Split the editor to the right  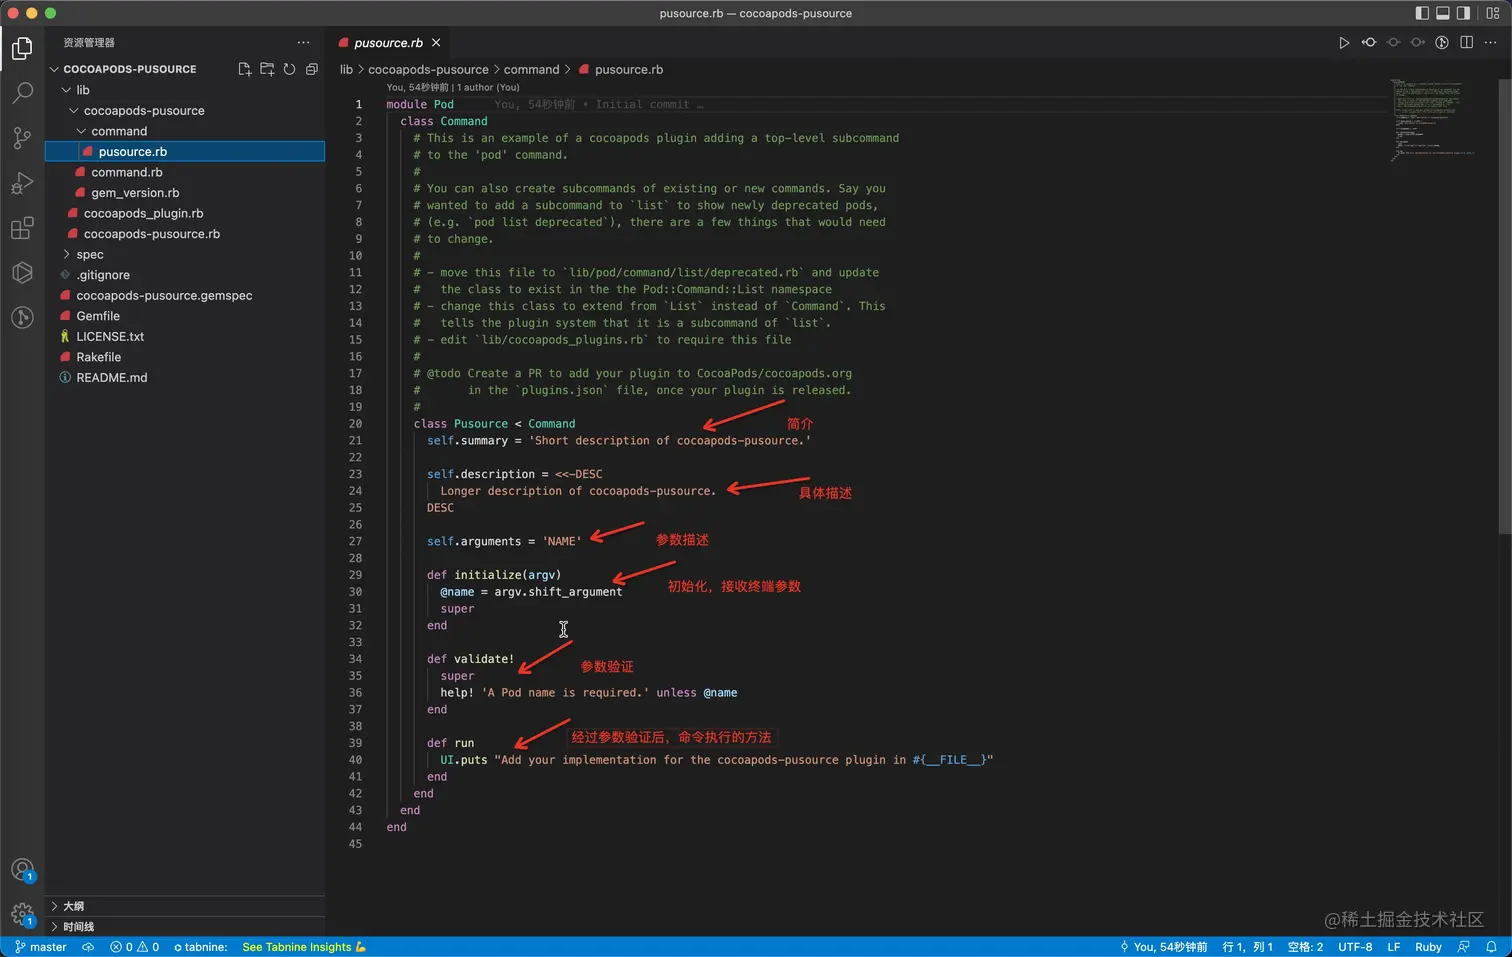point(1466,42)
